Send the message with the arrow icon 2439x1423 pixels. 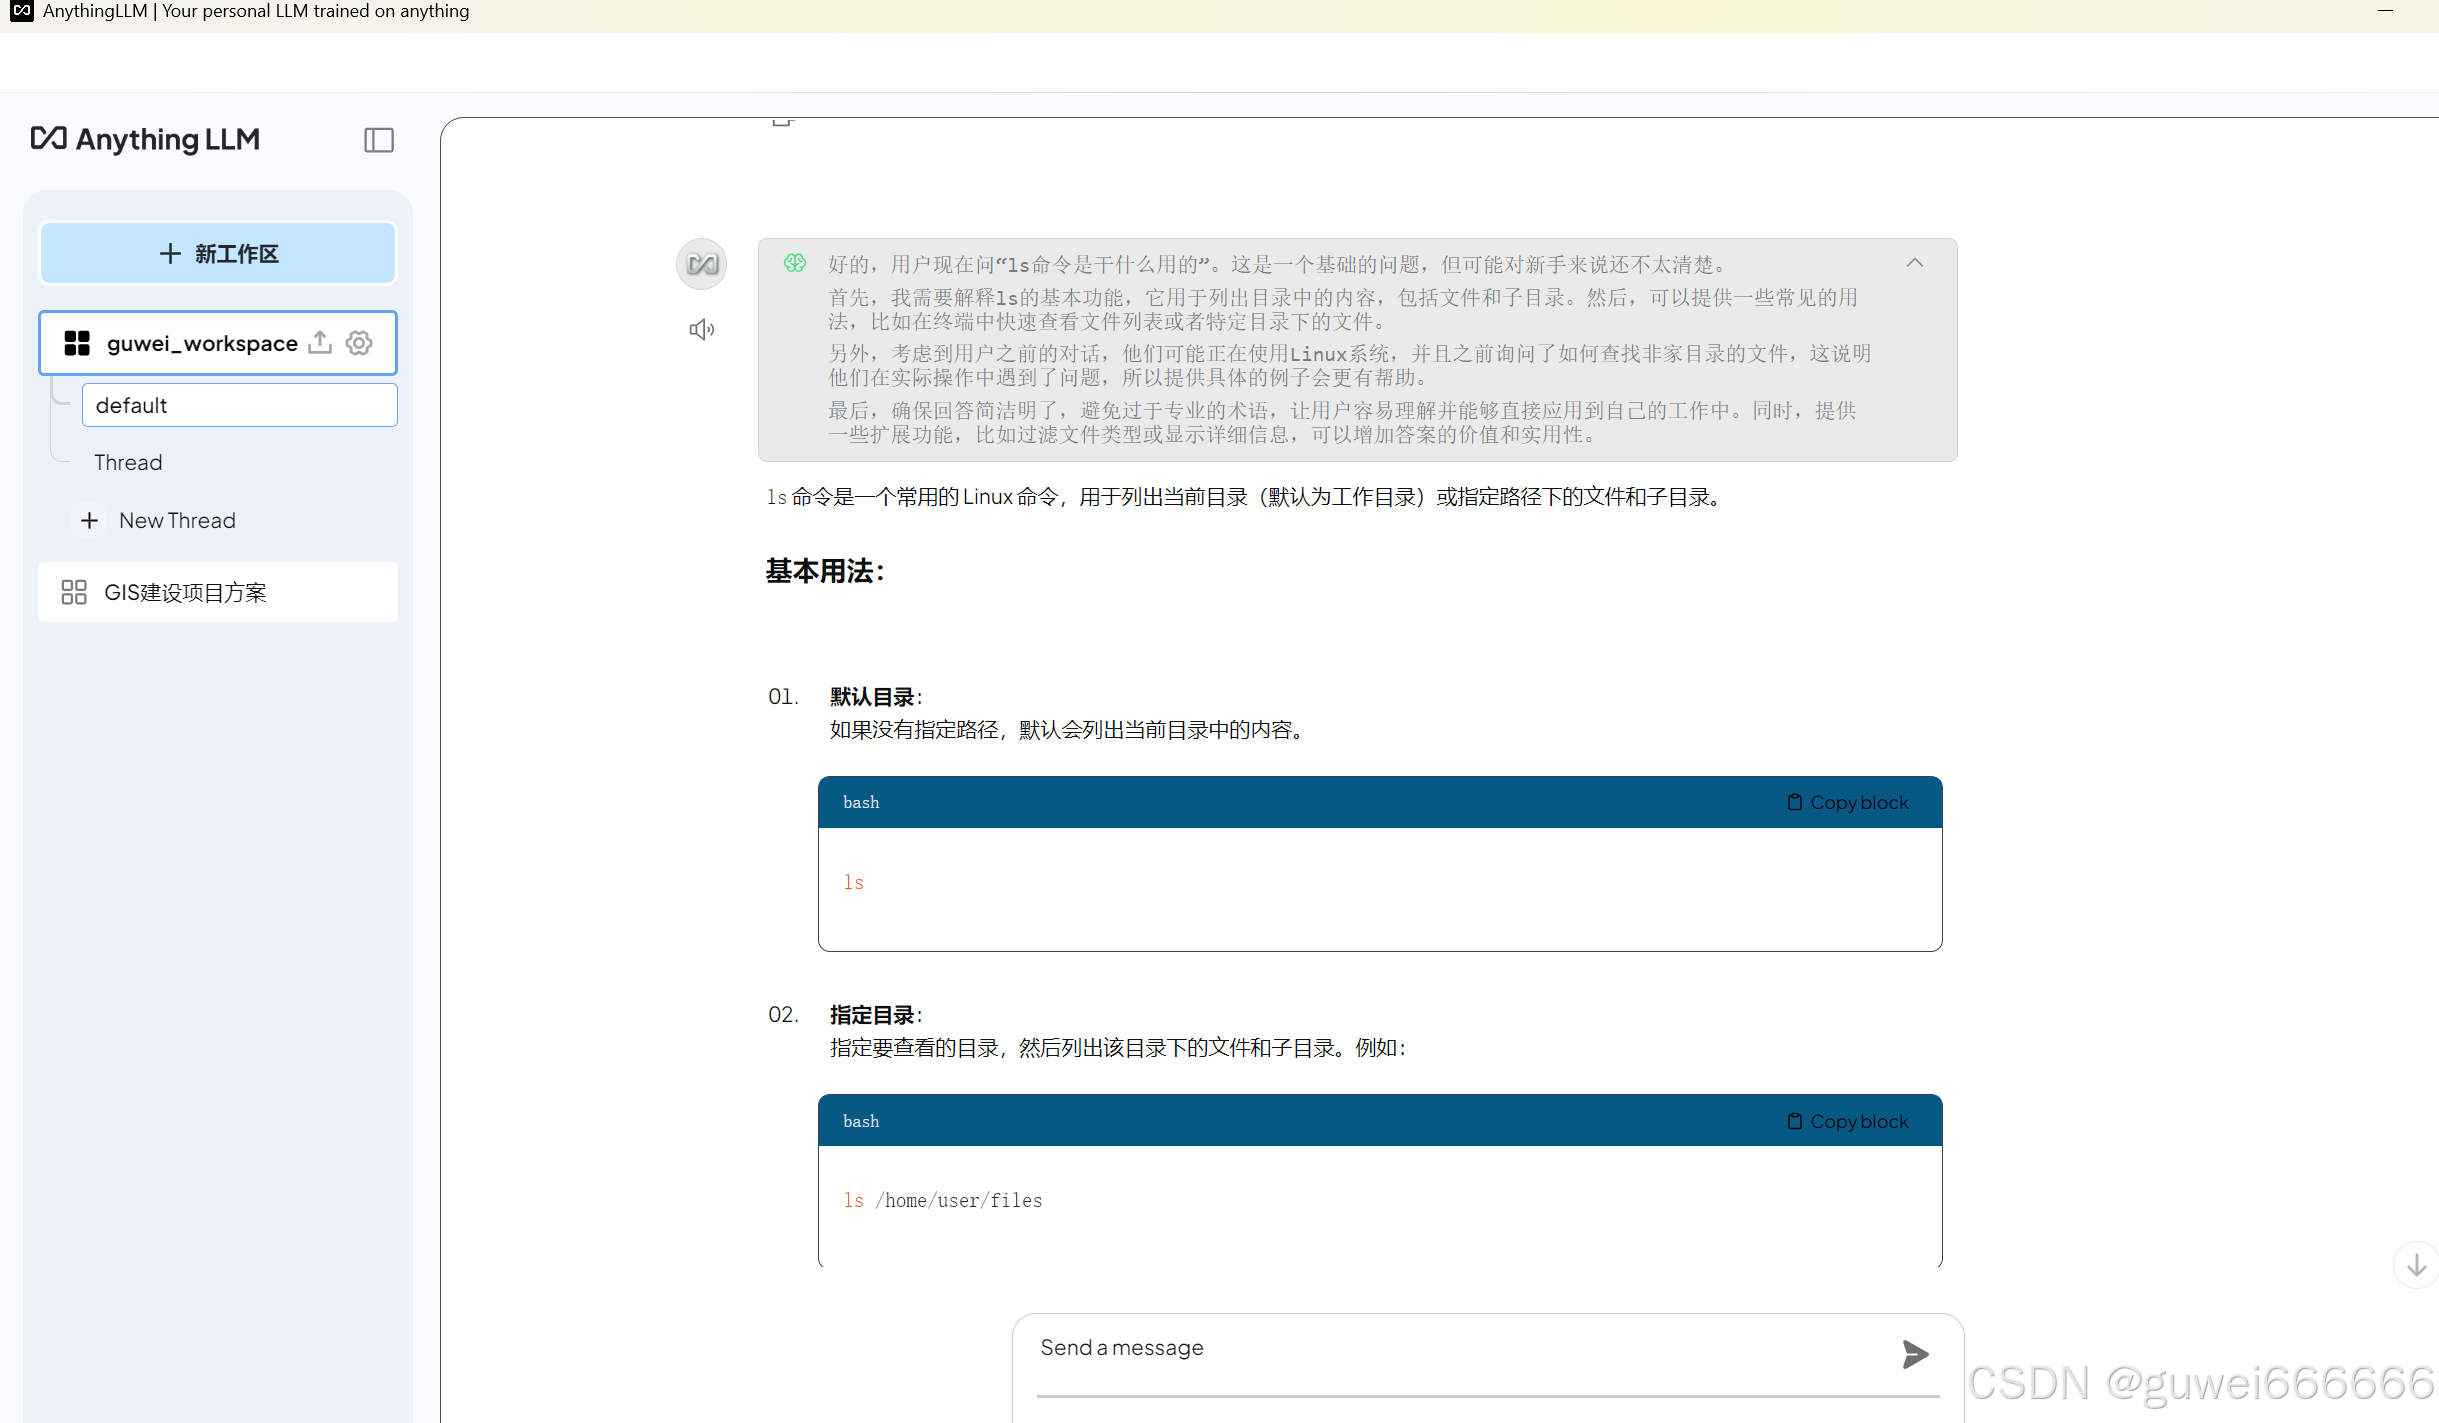coord(1914,1354)
